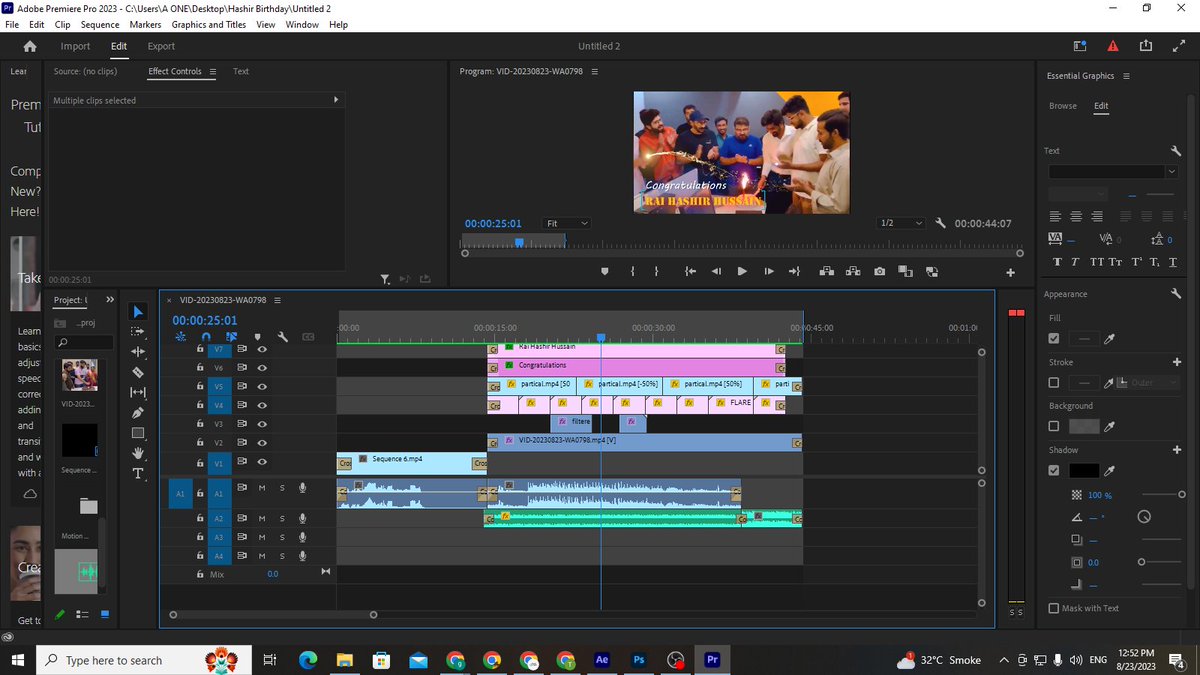The height and width of the screenshot is (675, 1200).
Task: Select the Track Select Forward tool
Action: point(138,332)
